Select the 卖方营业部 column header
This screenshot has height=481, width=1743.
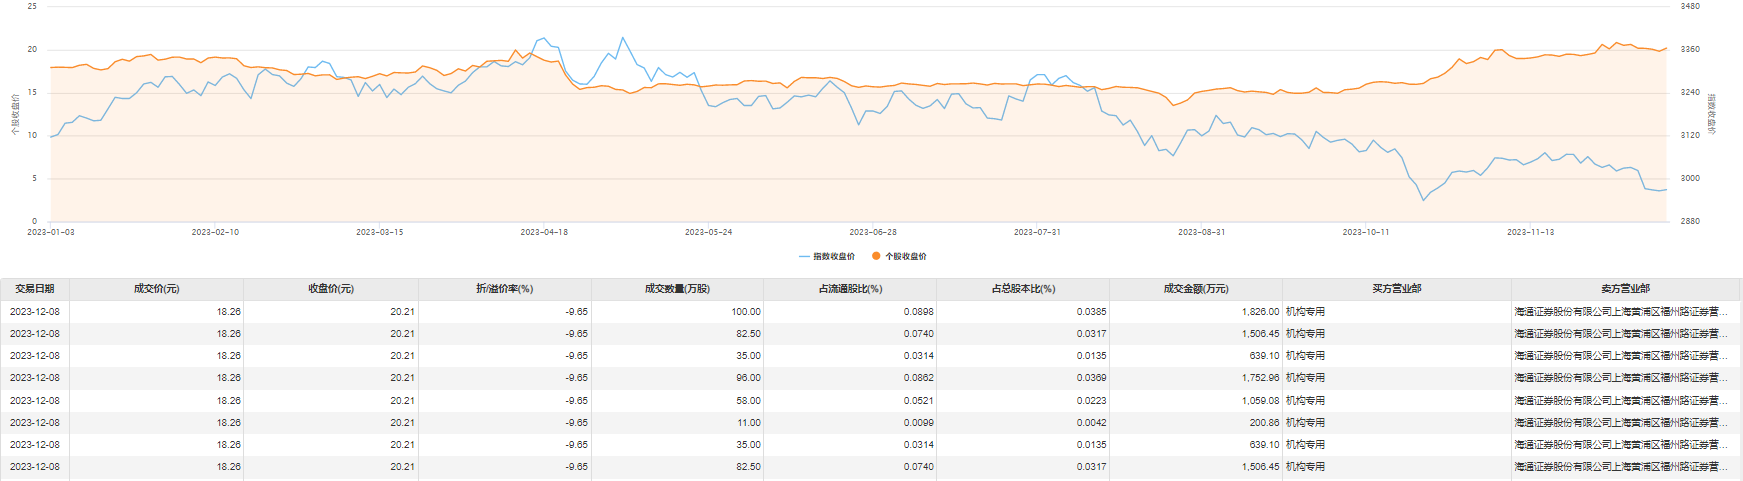(x=1625, y=289)
